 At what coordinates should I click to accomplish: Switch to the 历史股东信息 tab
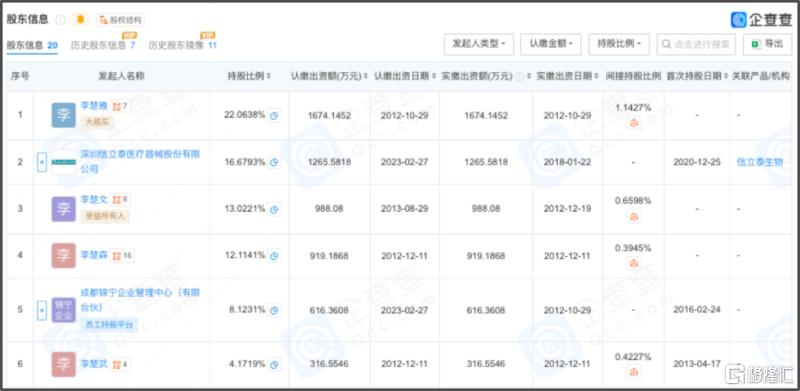point(103,45)
